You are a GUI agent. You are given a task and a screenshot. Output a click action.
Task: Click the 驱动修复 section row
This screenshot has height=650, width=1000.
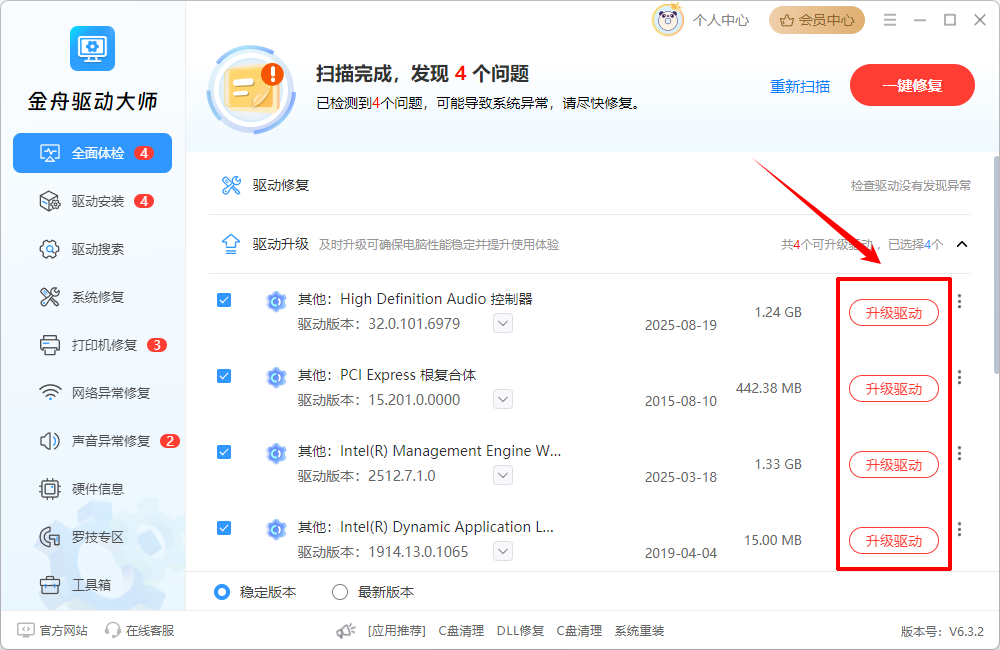pyautogui.click(x=590, y=185)
